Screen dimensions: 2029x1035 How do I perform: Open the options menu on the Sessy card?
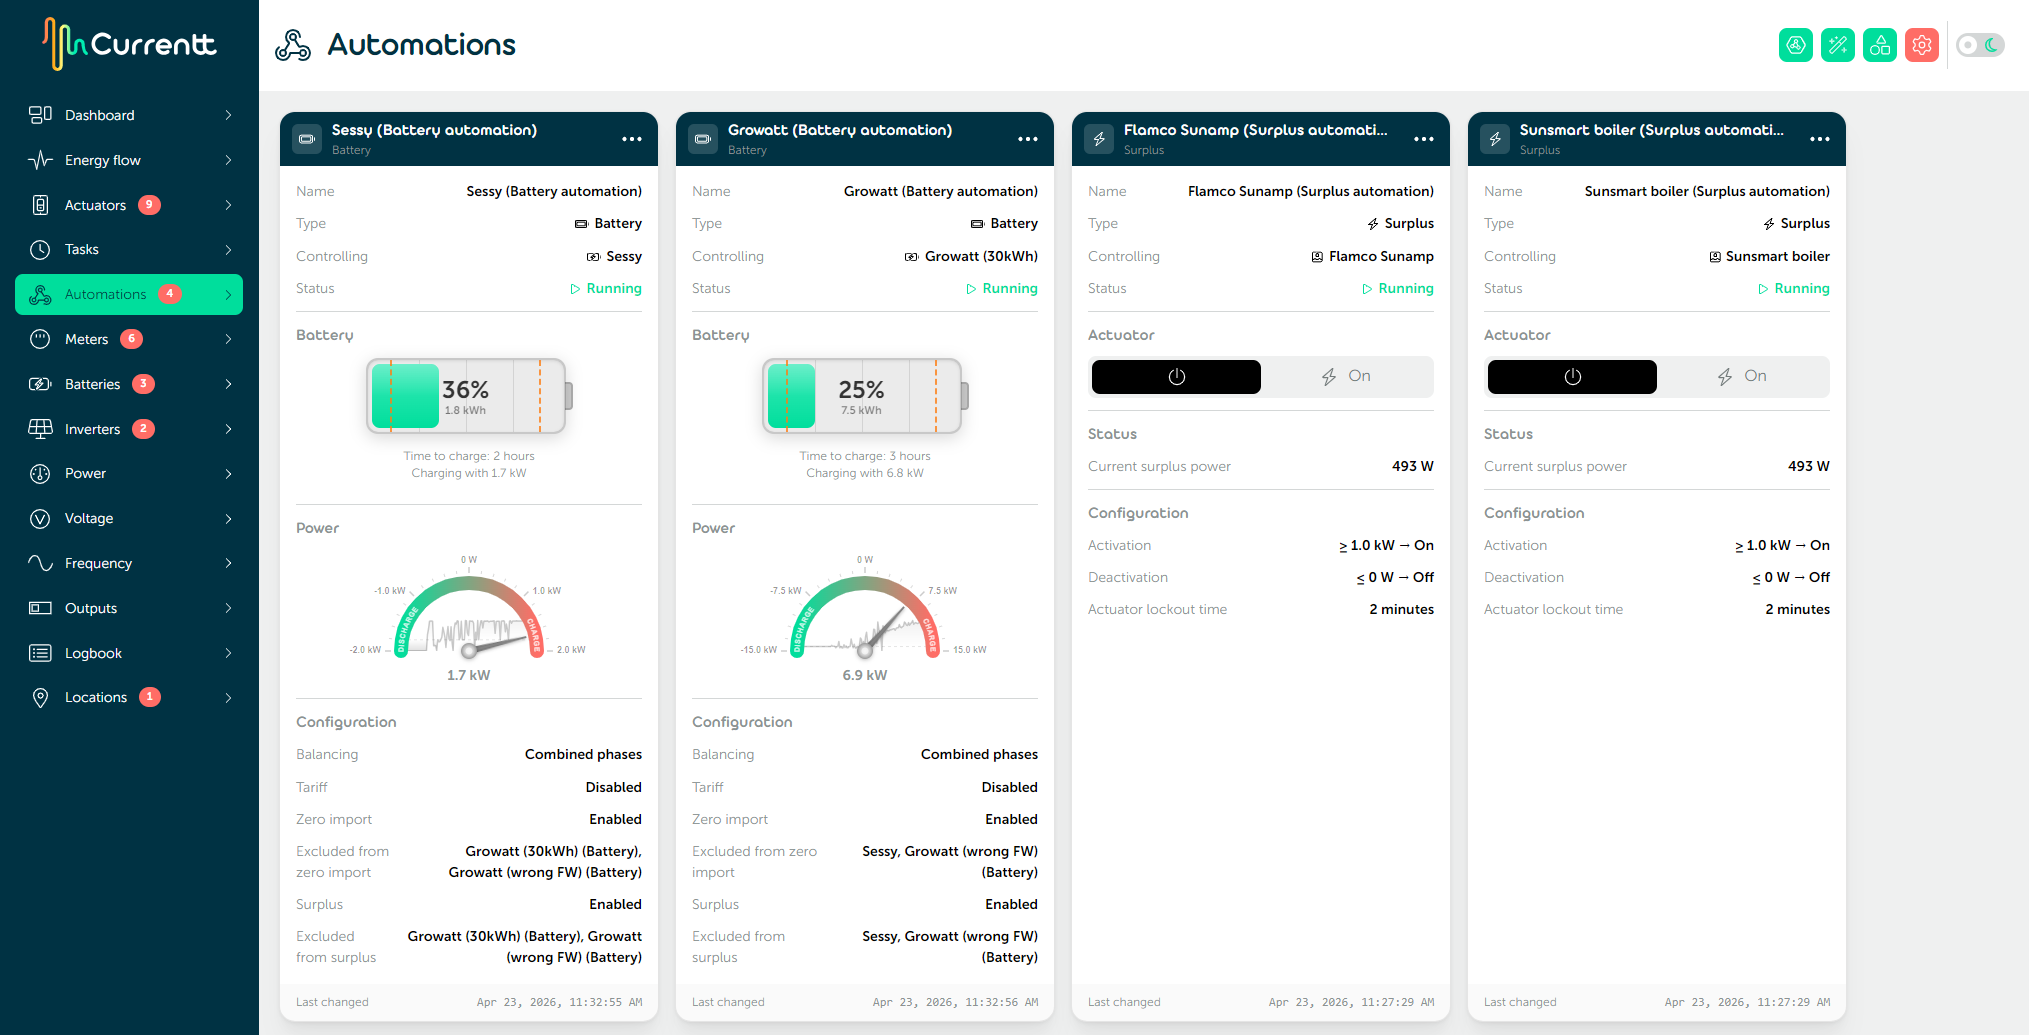632,139
